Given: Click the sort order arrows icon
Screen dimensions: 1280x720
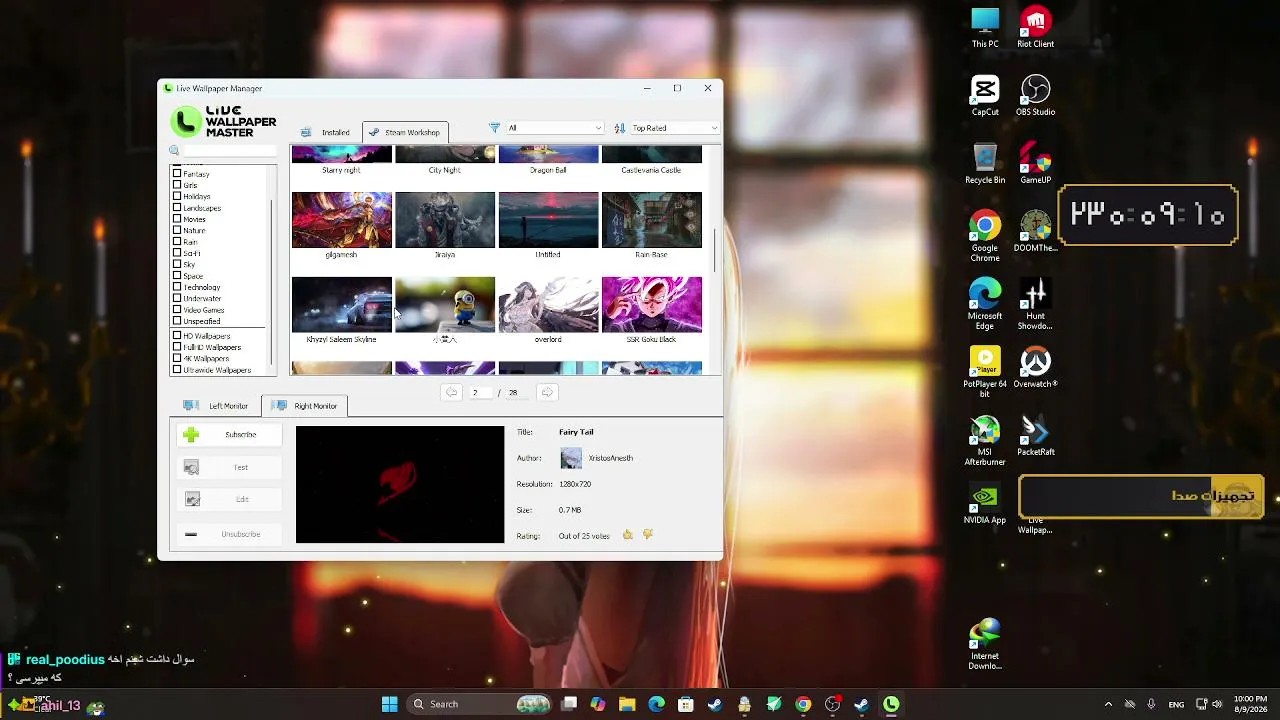Looking at the screenshot, I should click(x=620, y=128).
